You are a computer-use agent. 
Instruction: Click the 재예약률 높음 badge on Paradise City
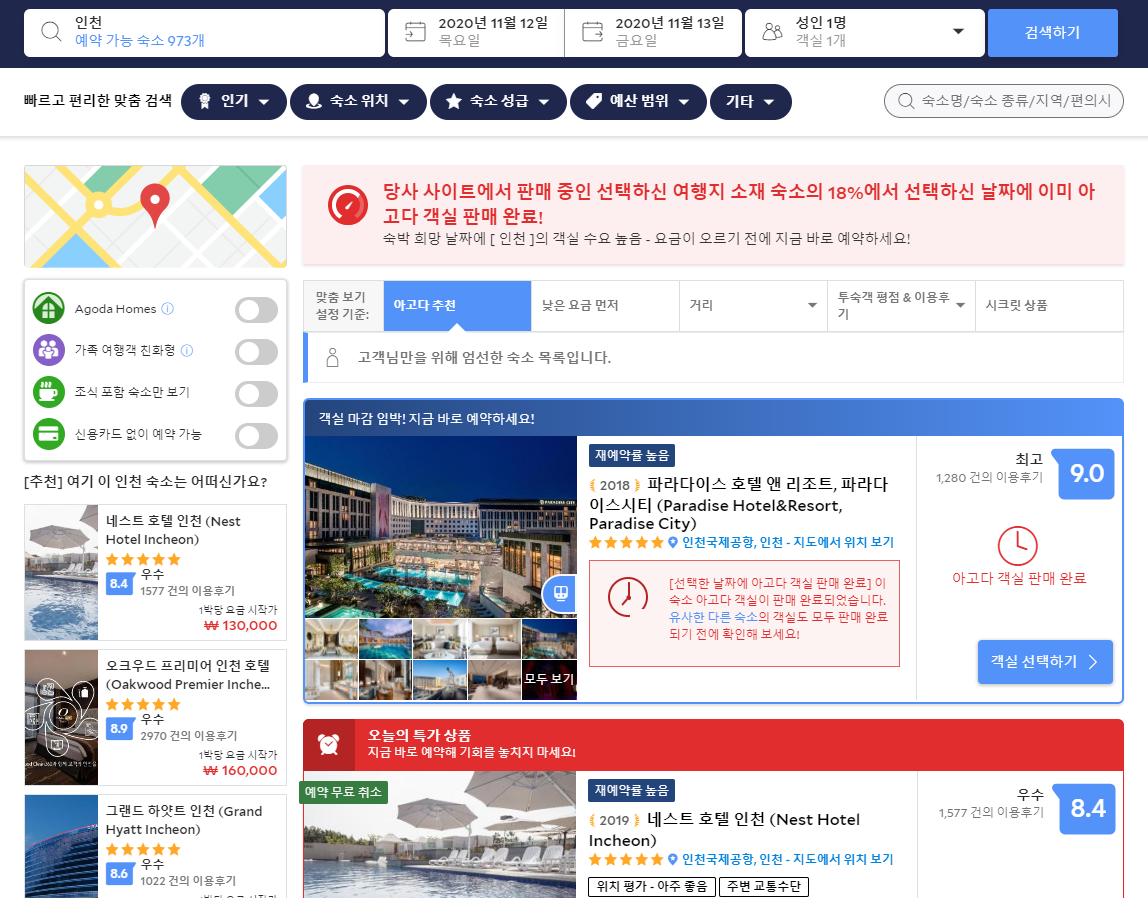point(631,455)
